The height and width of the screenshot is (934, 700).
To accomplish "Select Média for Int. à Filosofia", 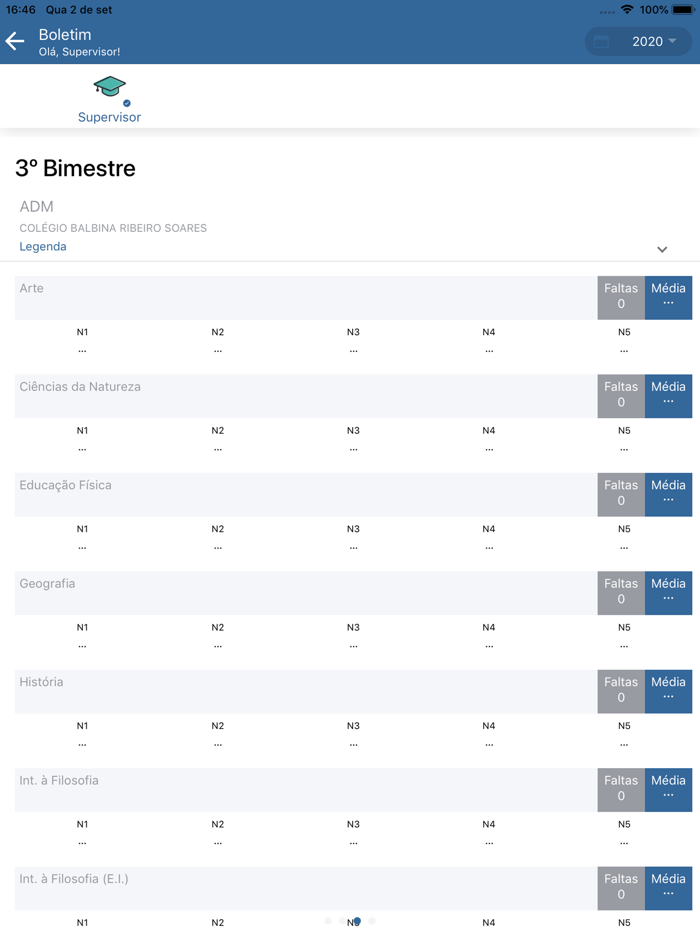I will 668,789.
